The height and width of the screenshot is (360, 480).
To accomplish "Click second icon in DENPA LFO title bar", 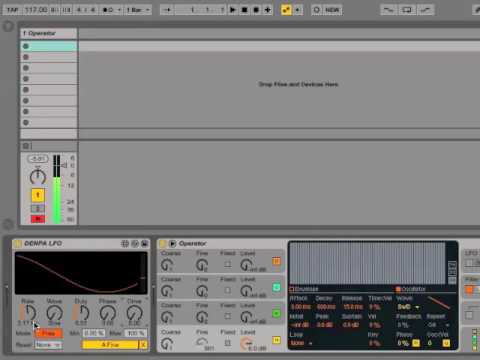I will pos(135,244).
